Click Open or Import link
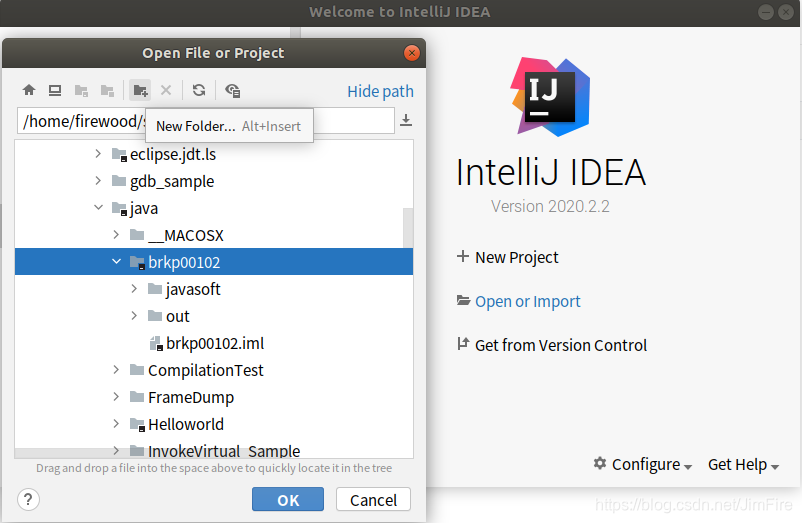The height and width of the screenshot is (523, 802). click(527, 302)
